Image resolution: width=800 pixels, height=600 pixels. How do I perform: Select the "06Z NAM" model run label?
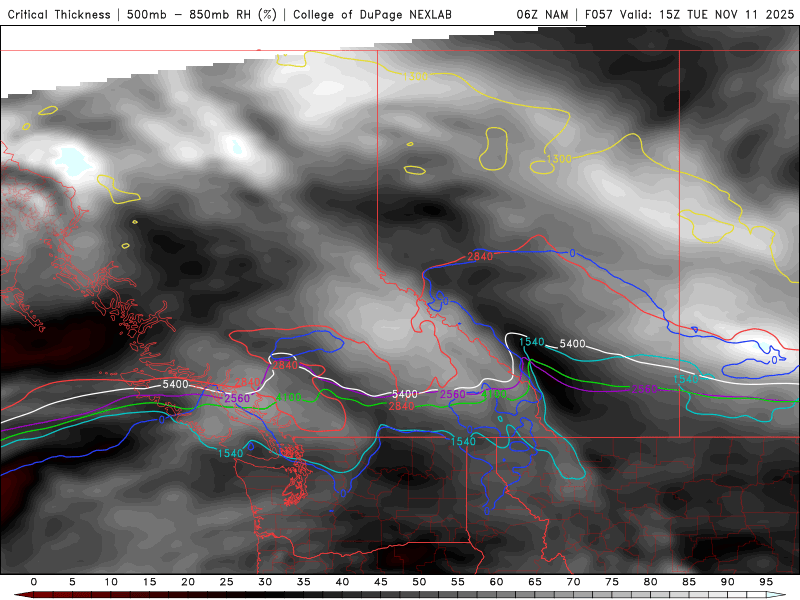(x=542, y=15)
